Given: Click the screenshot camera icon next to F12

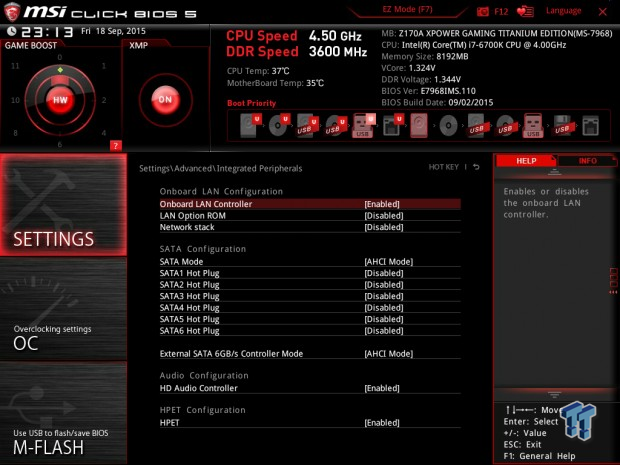Looking at the screenshot, I should 482,11.
